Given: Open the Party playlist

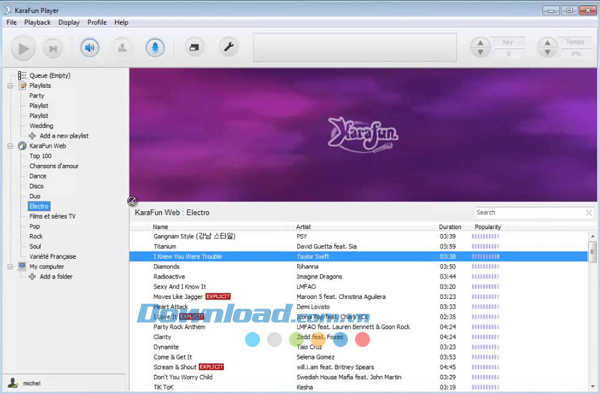Looking at the screenshot, I should pyautogui.click(x=37, y=96).
